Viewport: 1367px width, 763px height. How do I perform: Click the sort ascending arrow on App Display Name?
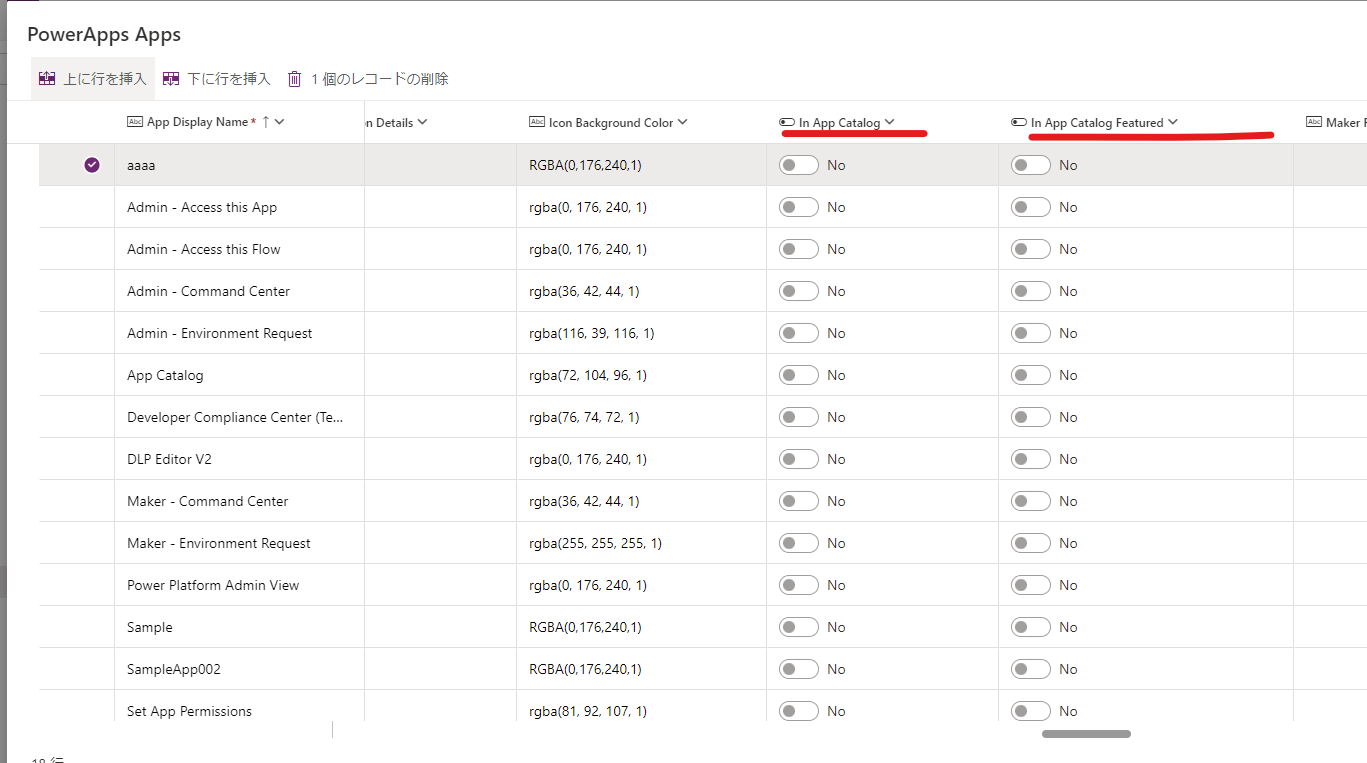point(265,122)
